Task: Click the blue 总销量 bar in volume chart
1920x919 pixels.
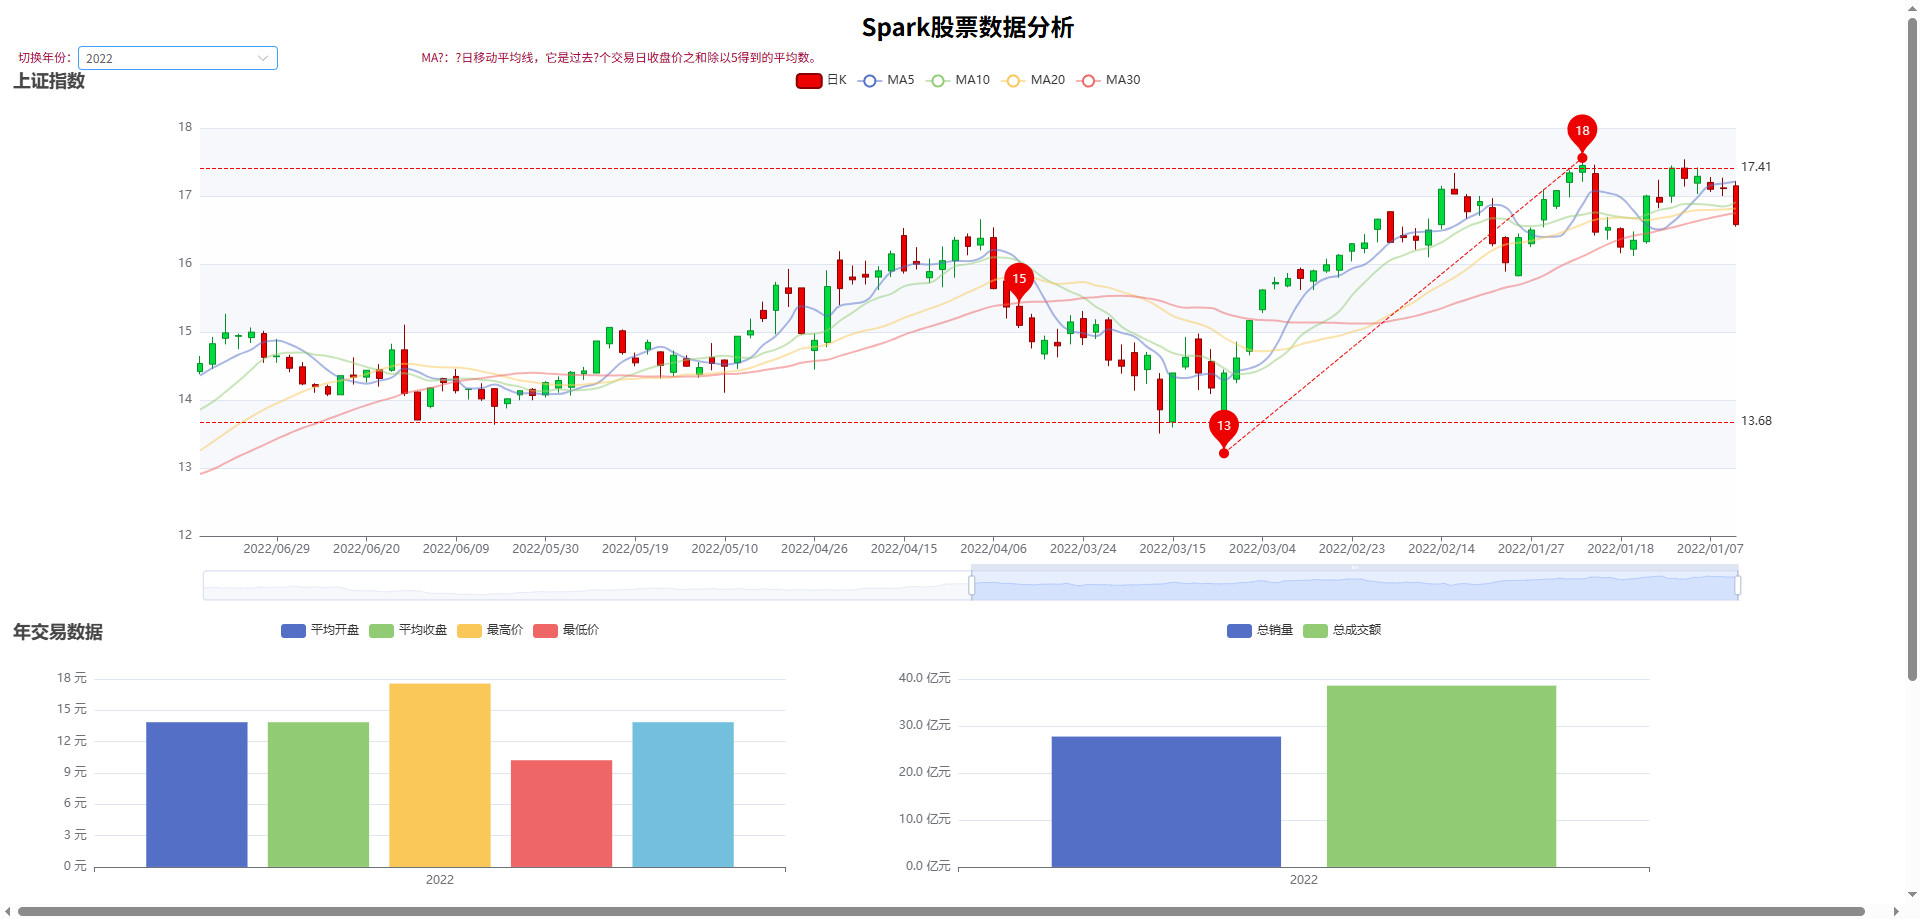Action: (x=1166, y=802)
